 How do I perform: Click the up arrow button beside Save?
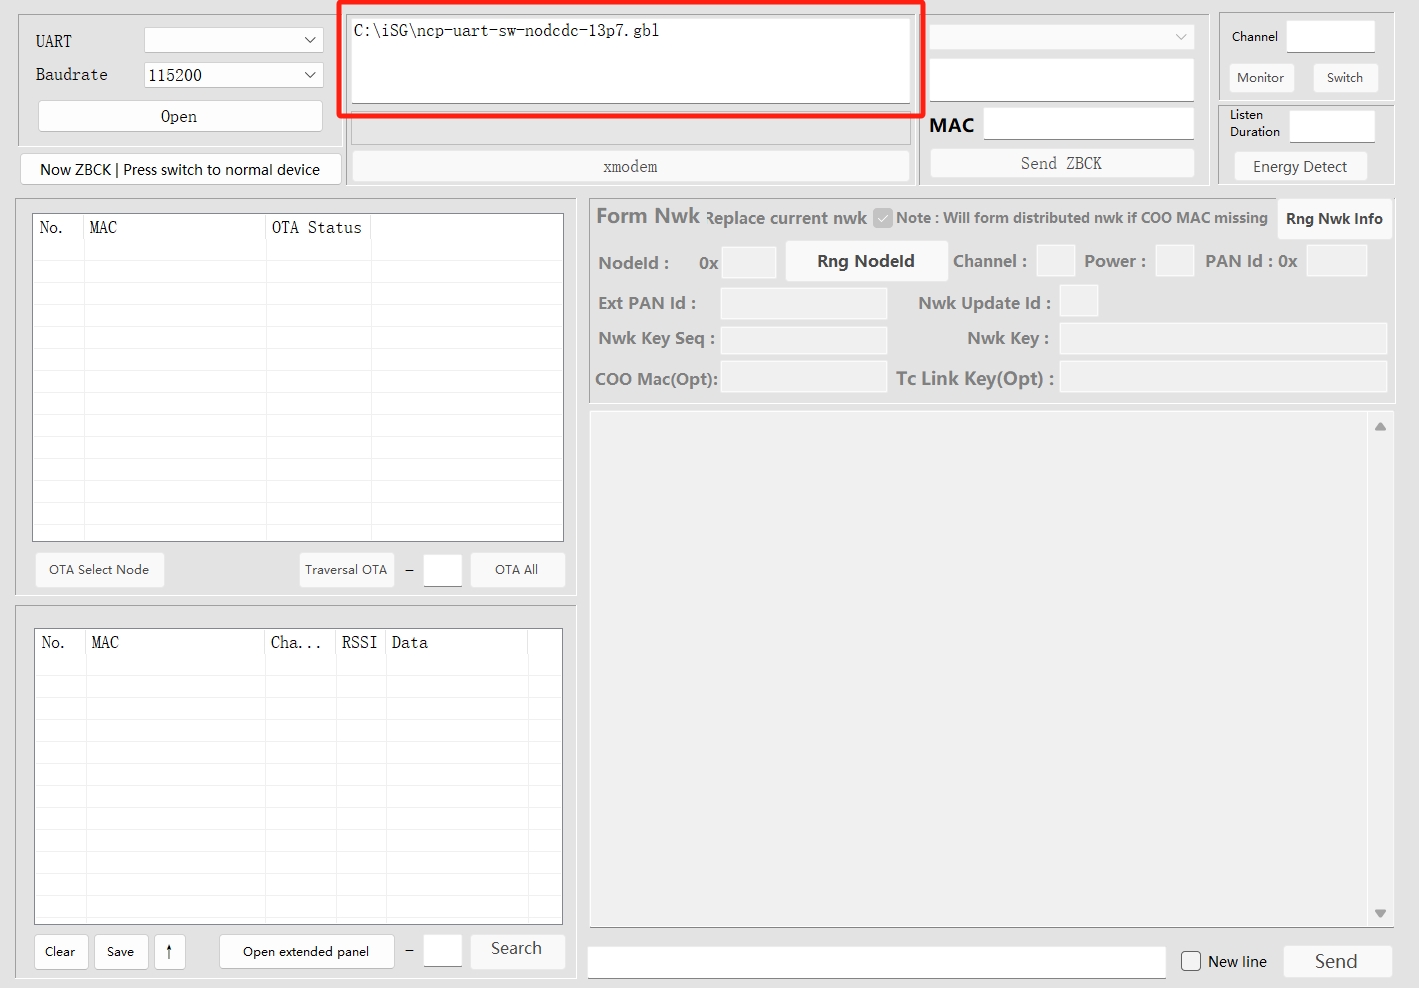point(169,952)
